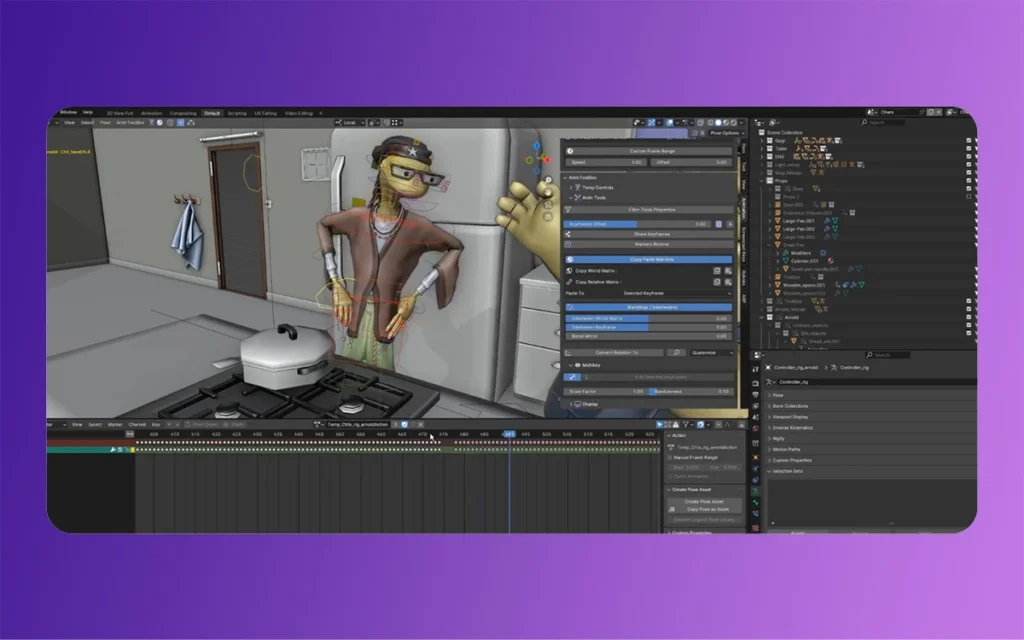This screenshot has width=1024, height=640.
Task: Click the outliner display mode icon
Action: click(x=774, y=122)
